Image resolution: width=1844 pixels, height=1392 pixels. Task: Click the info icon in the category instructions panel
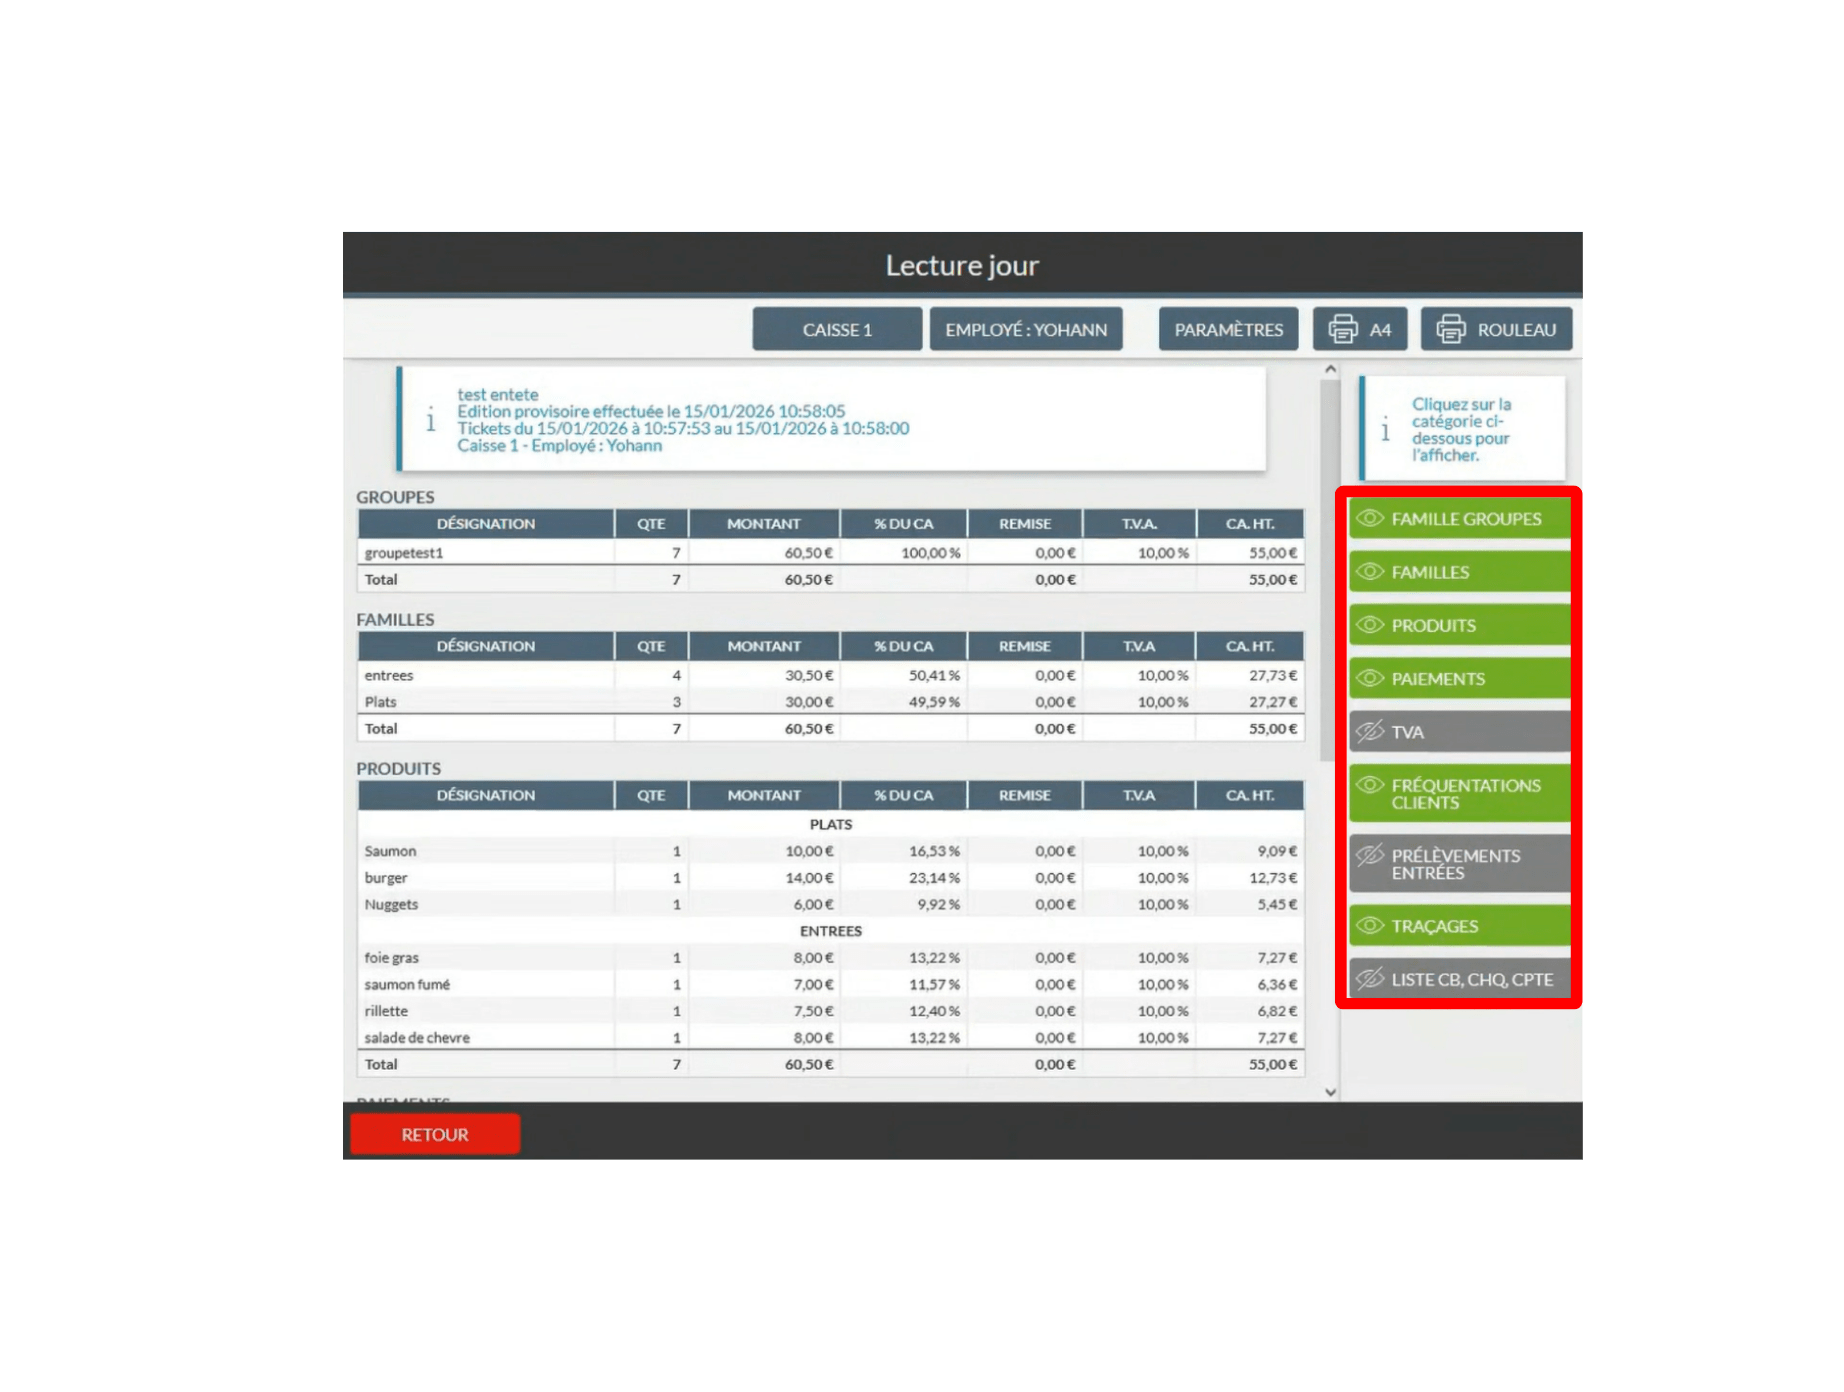tap(1385, 430)
